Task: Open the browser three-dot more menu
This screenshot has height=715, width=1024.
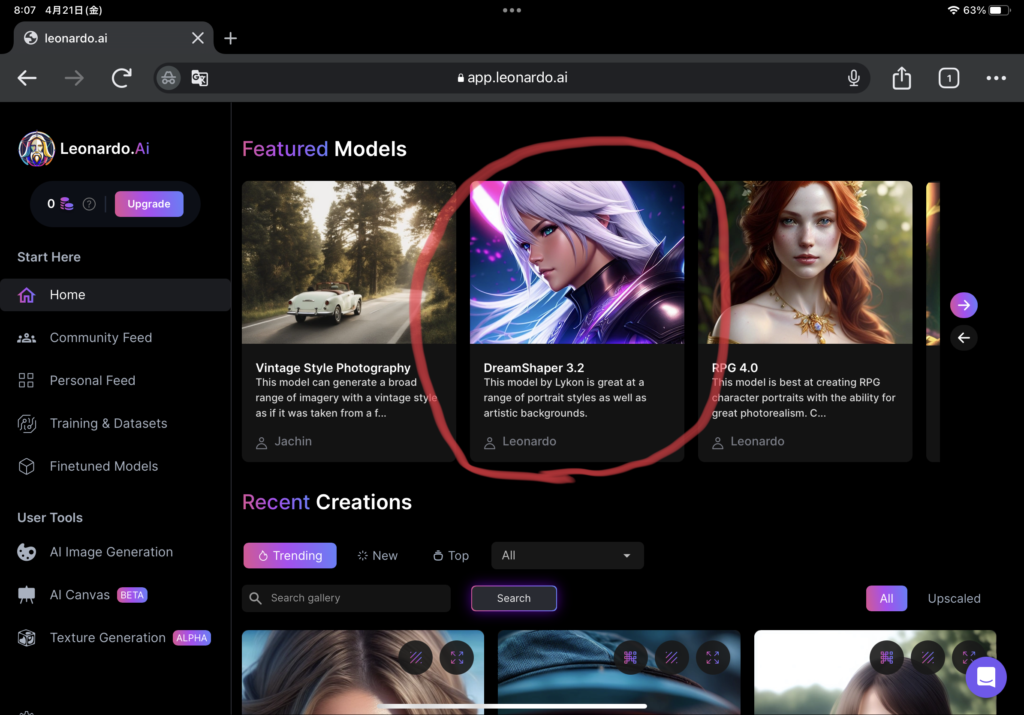Action: (996, 78)
